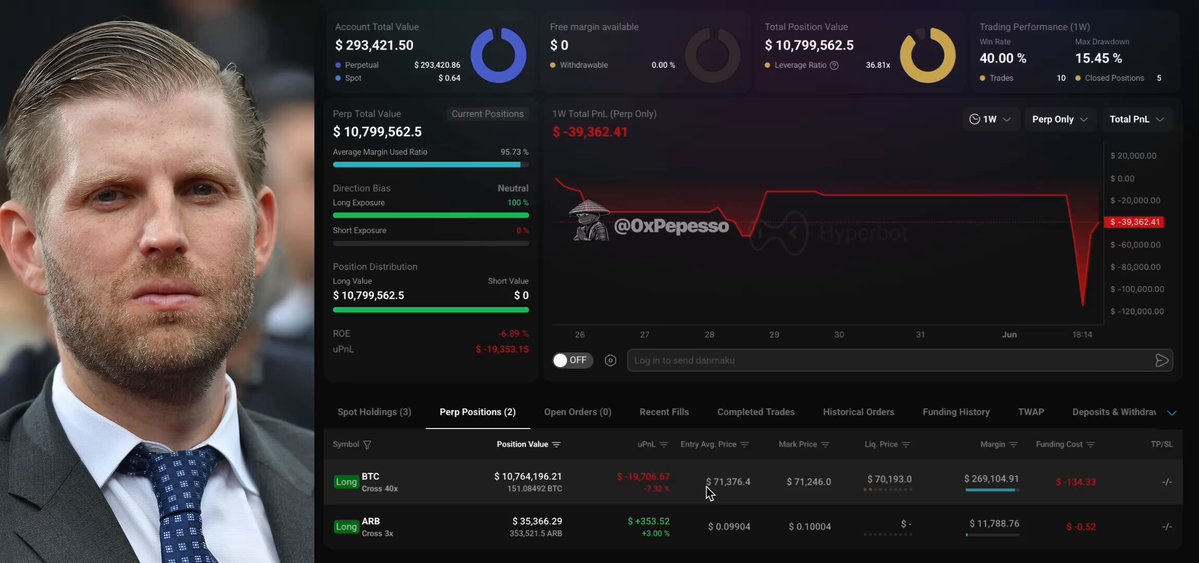Screen dimensions: 1199x563
Task: Switch to Recent Fills tab
Action: coord(664,412)
